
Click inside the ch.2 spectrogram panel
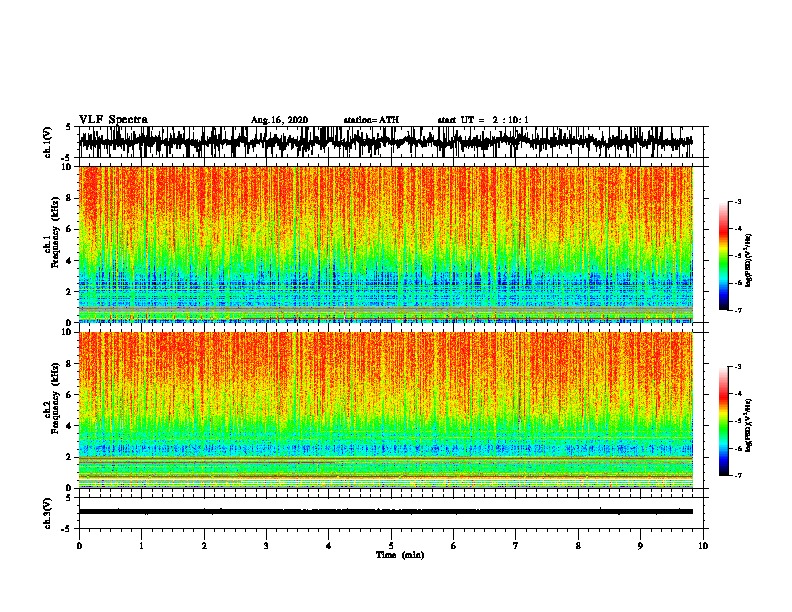click(385, 410)
